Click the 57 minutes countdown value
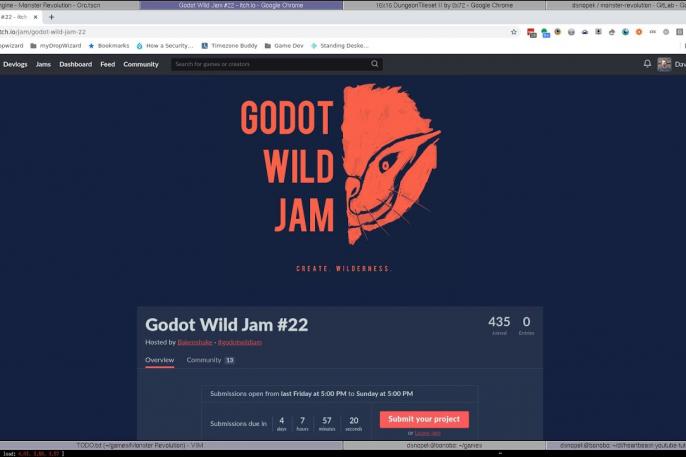The height and width of the screenshot is (457, 686). (x=327, y=423)
